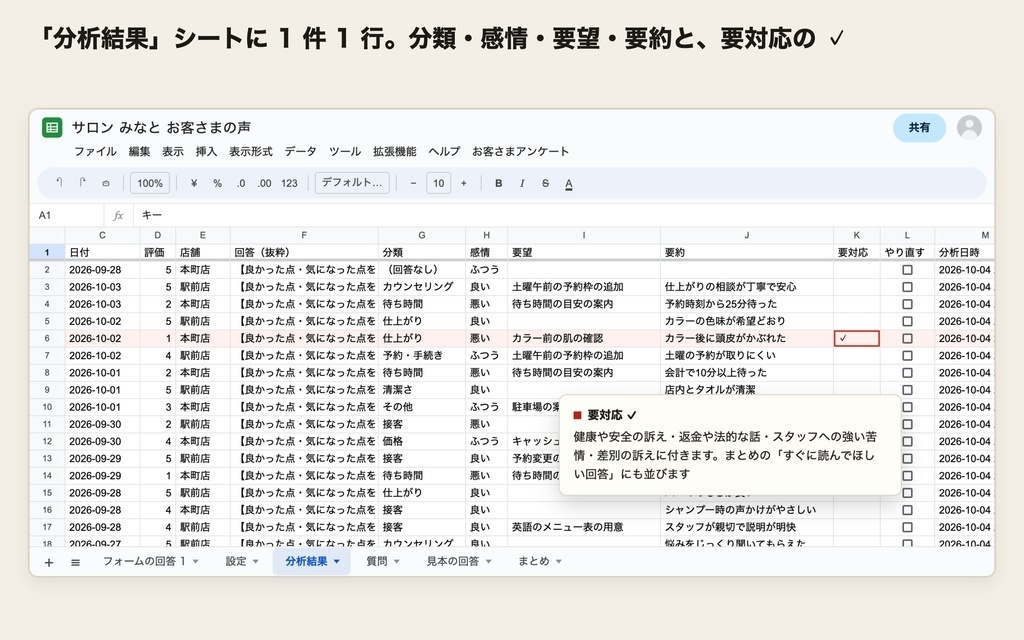Click cell カラー後に頭皮がかぶれた
The width and height of the screenshot is (1024, 640).
(x=747, y=338)
